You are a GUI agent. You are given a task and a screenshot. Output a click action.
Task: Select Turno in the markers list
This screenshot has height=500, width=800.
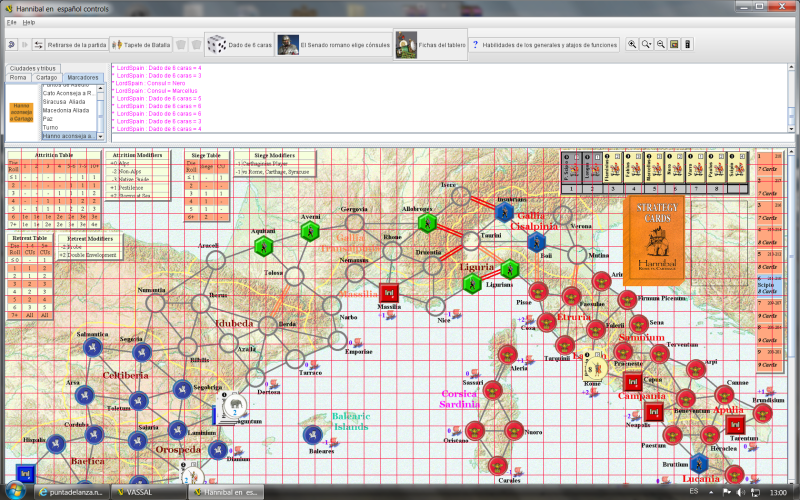click(69, 128)
